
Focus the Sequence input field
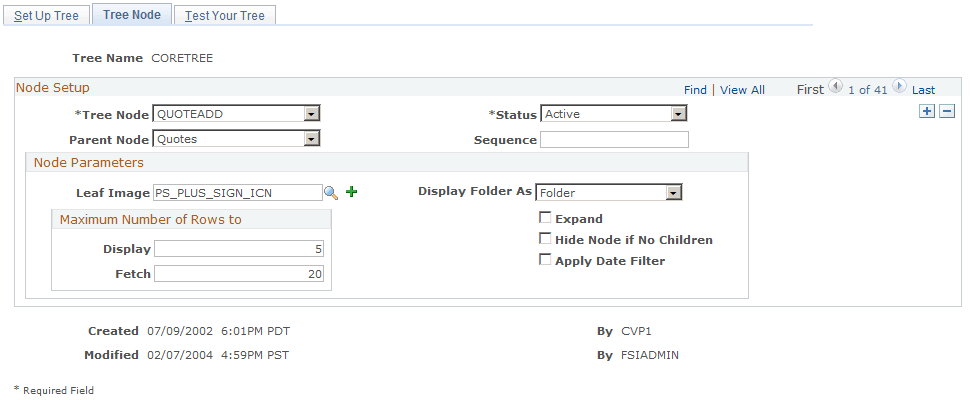(614, 140)
